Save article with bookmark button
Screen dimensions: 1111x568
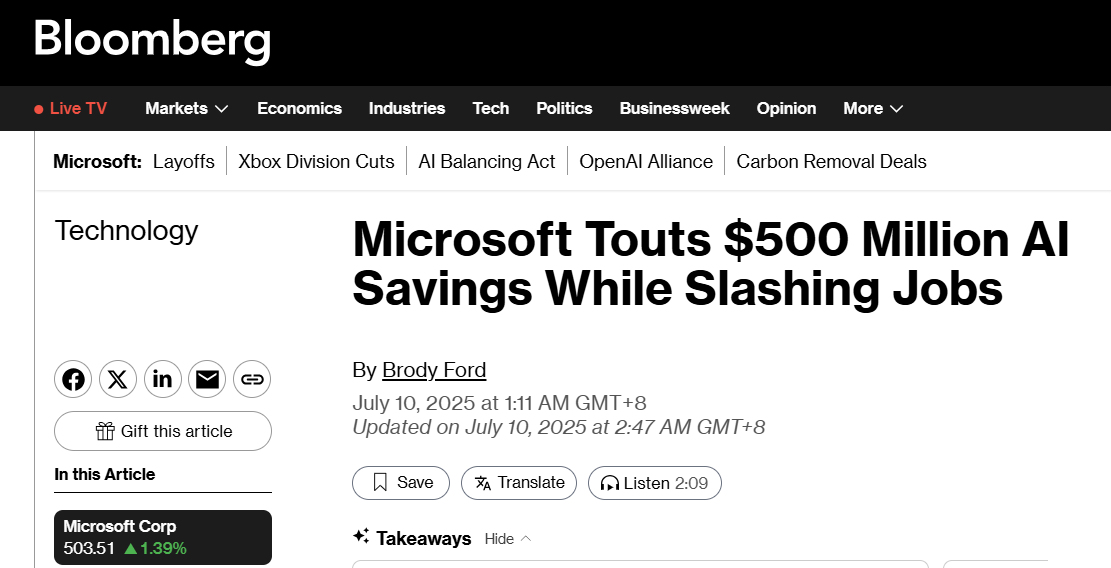tap(401, 483)
